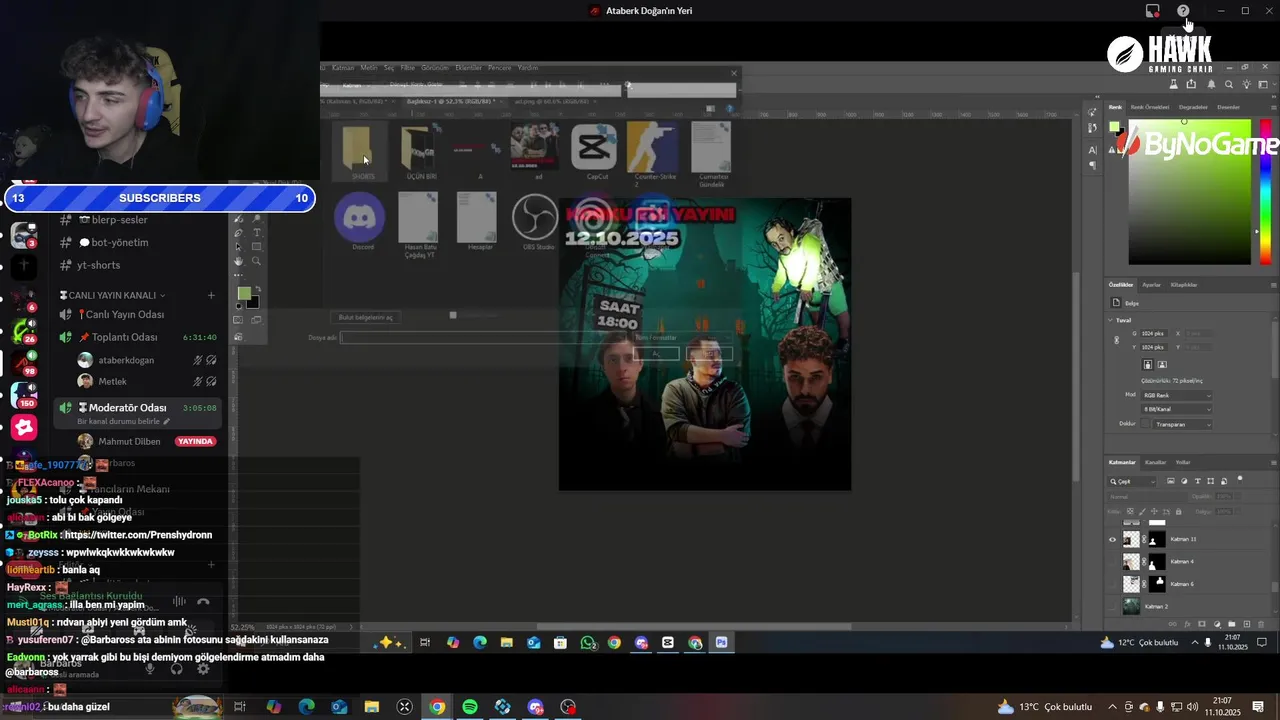Open the Pencere menu

coord(499,68)
